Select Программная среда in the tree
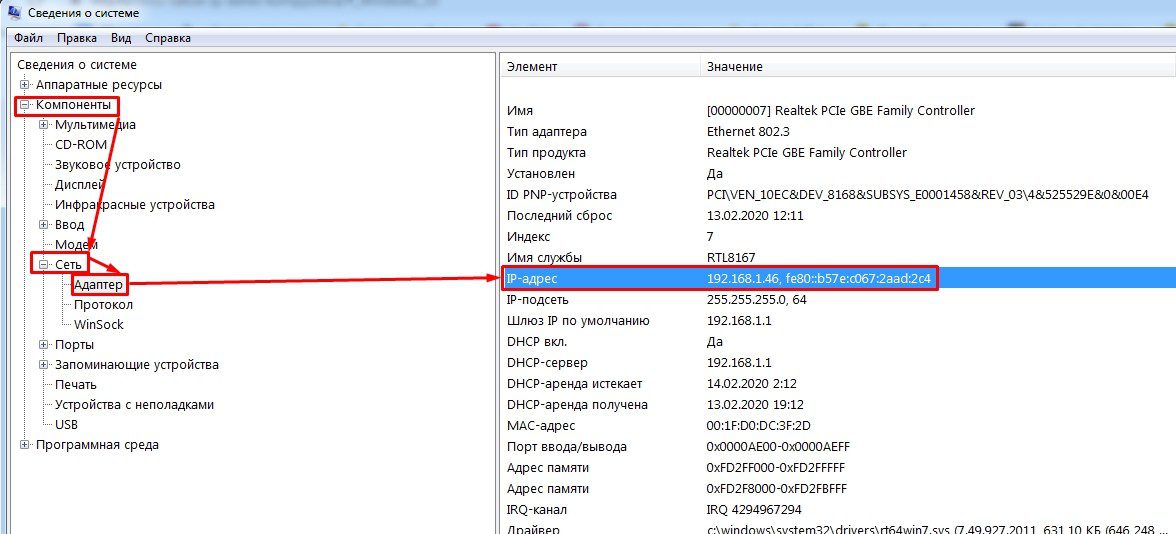This screenshot has height=534, width=1176. 98,444
